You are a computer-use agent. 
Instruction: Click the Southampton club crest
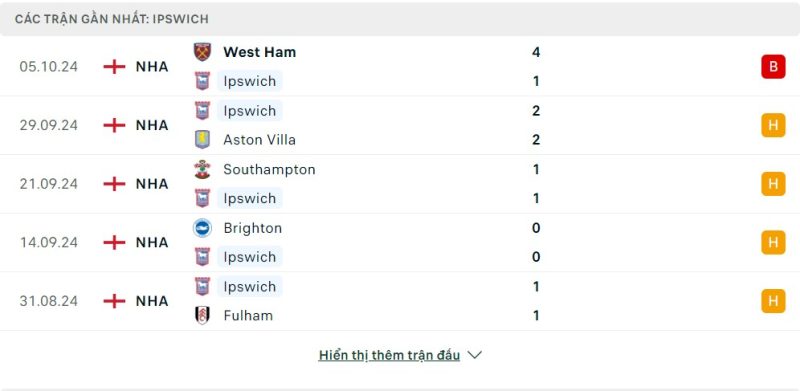click(x=202, y=169)
